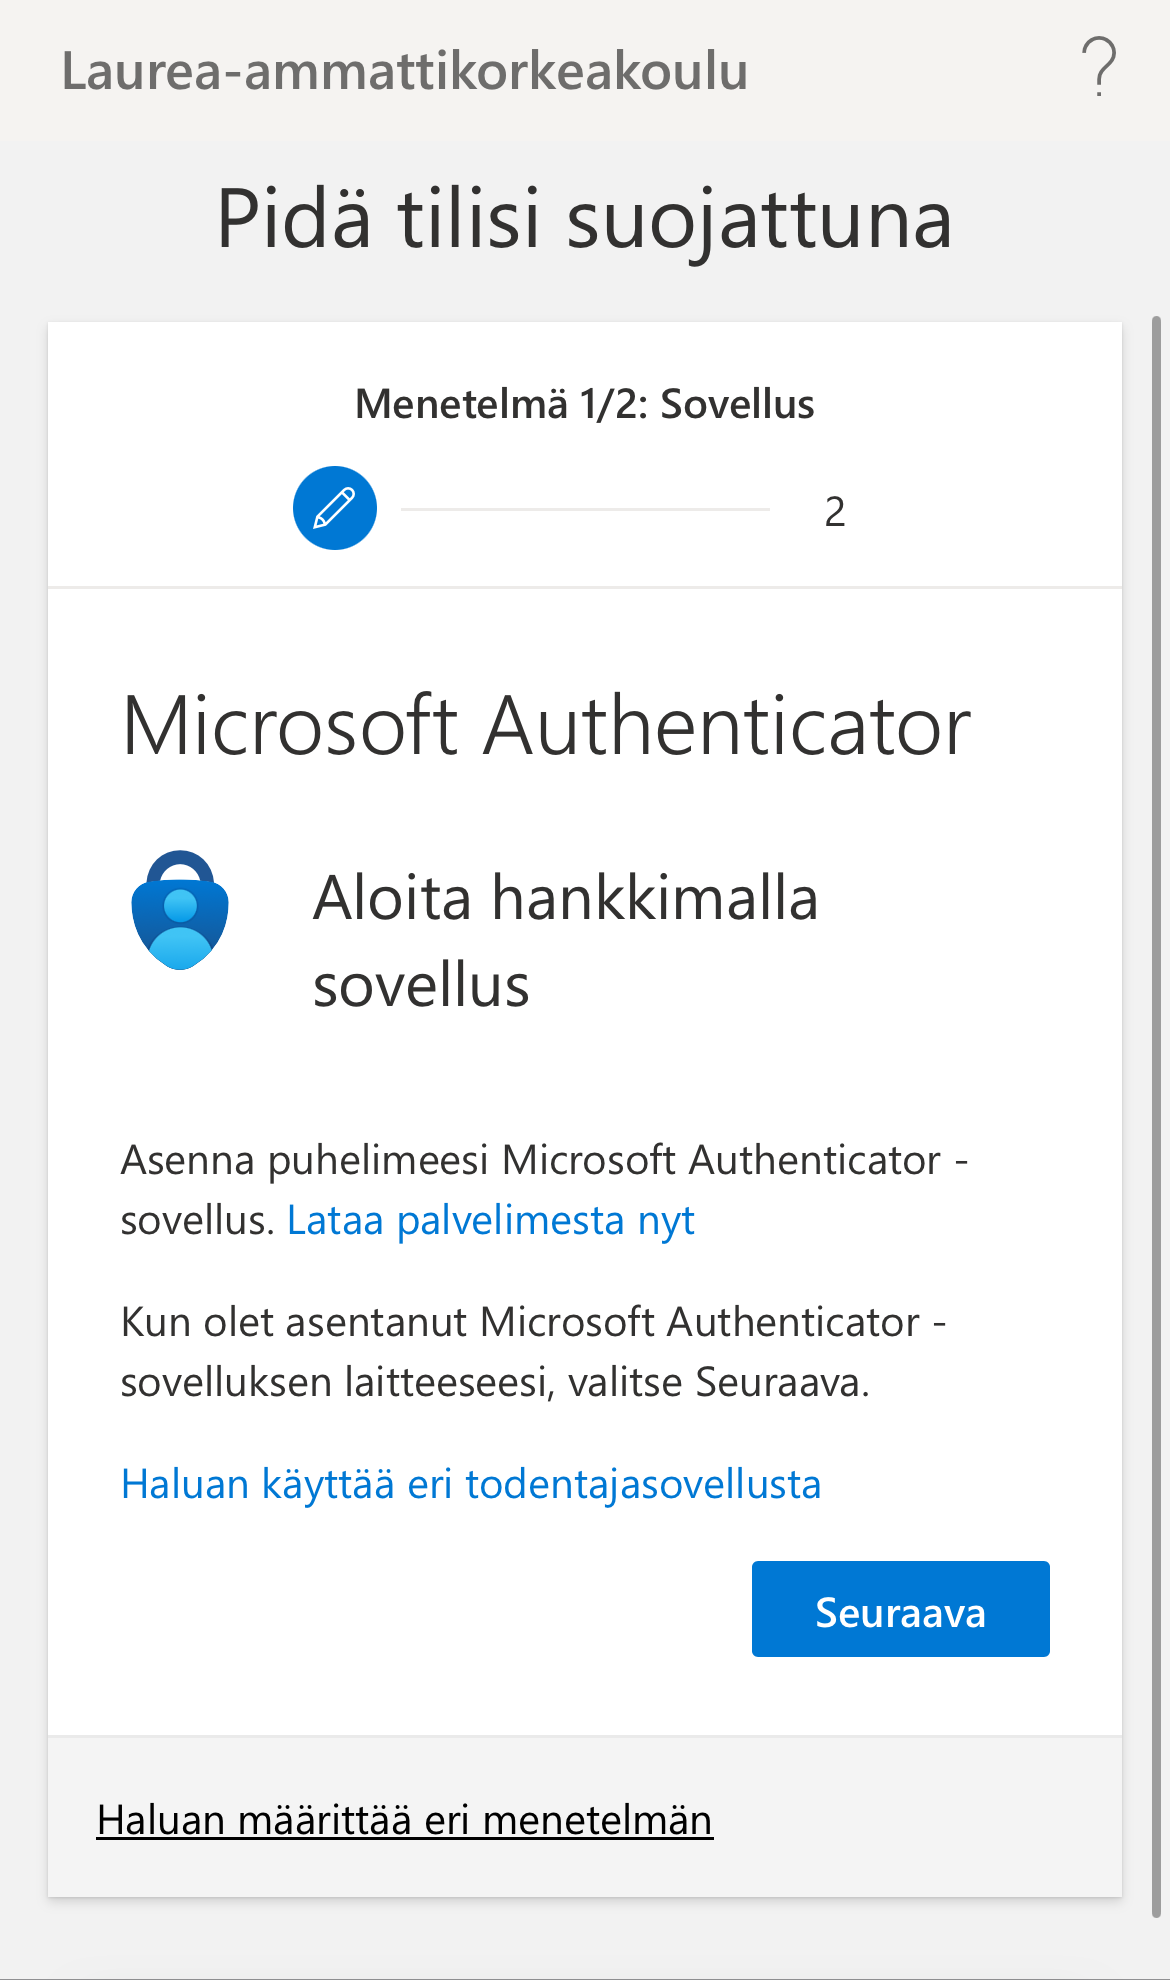
Task: Click the Microsoft Authenticator lock logo
Action: pos(180,910)
